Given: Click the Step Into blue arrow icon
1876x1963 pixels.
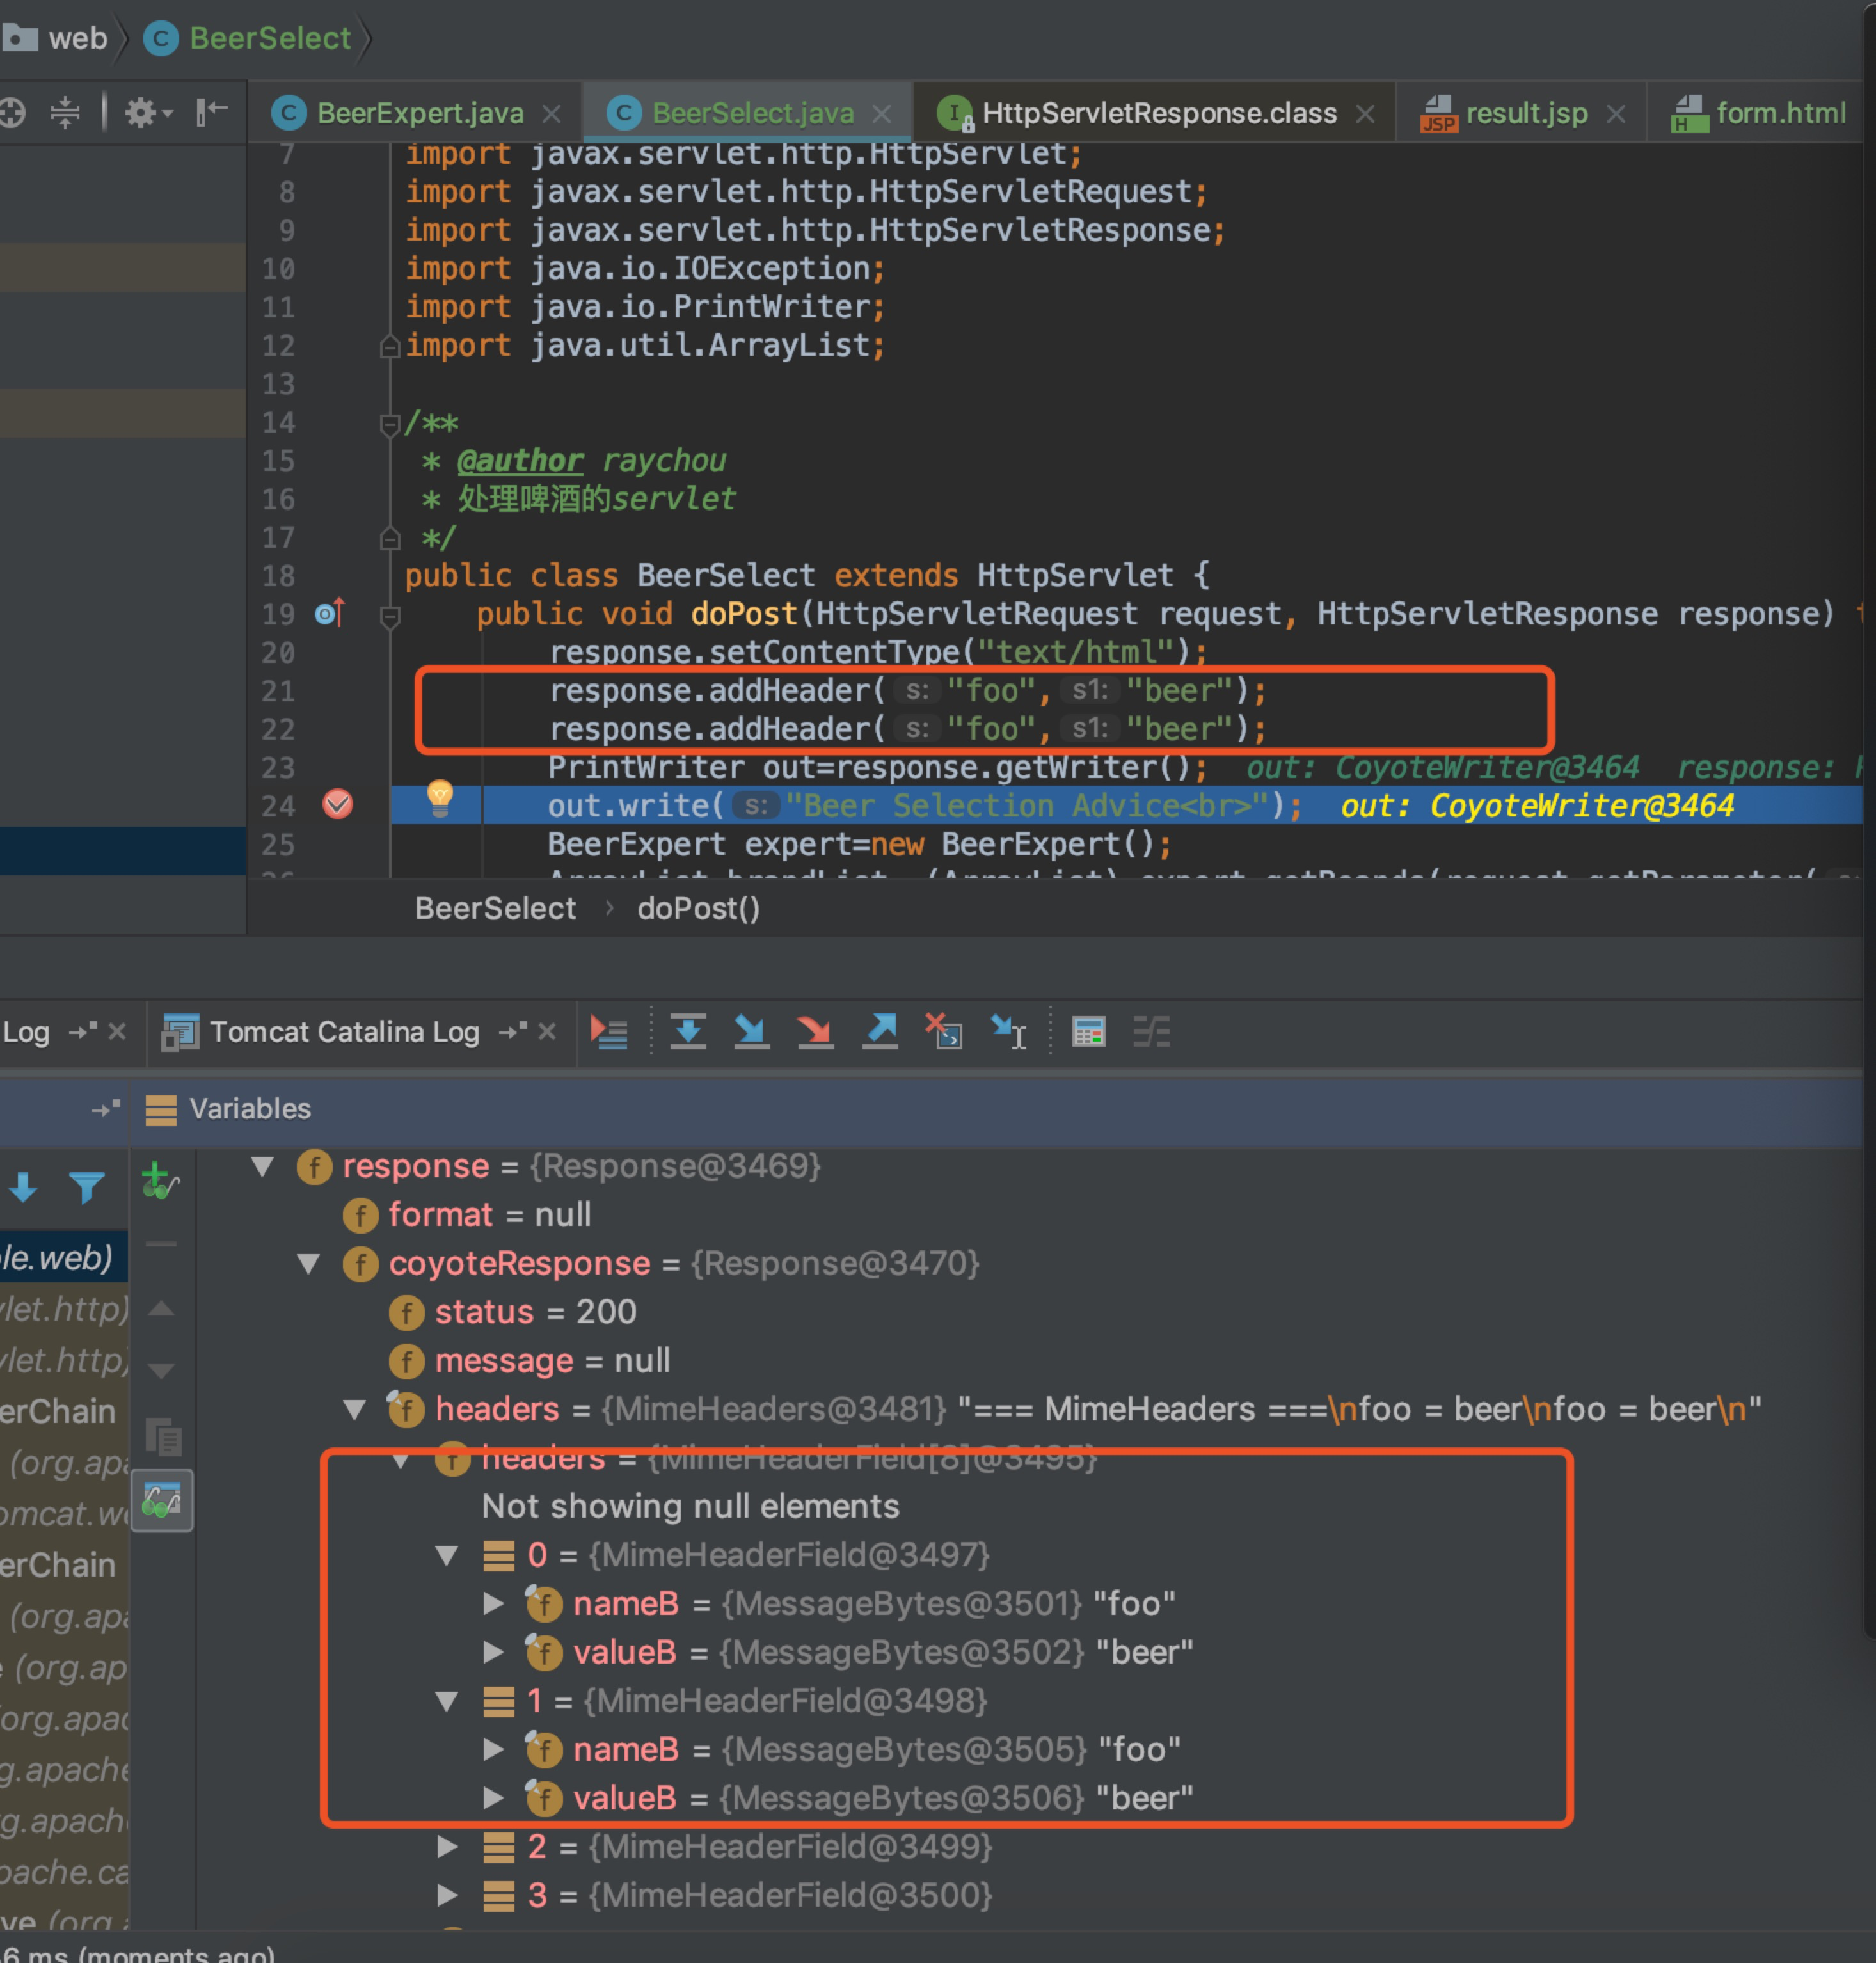Looking at the screenshot, I should pos(751,1031).
